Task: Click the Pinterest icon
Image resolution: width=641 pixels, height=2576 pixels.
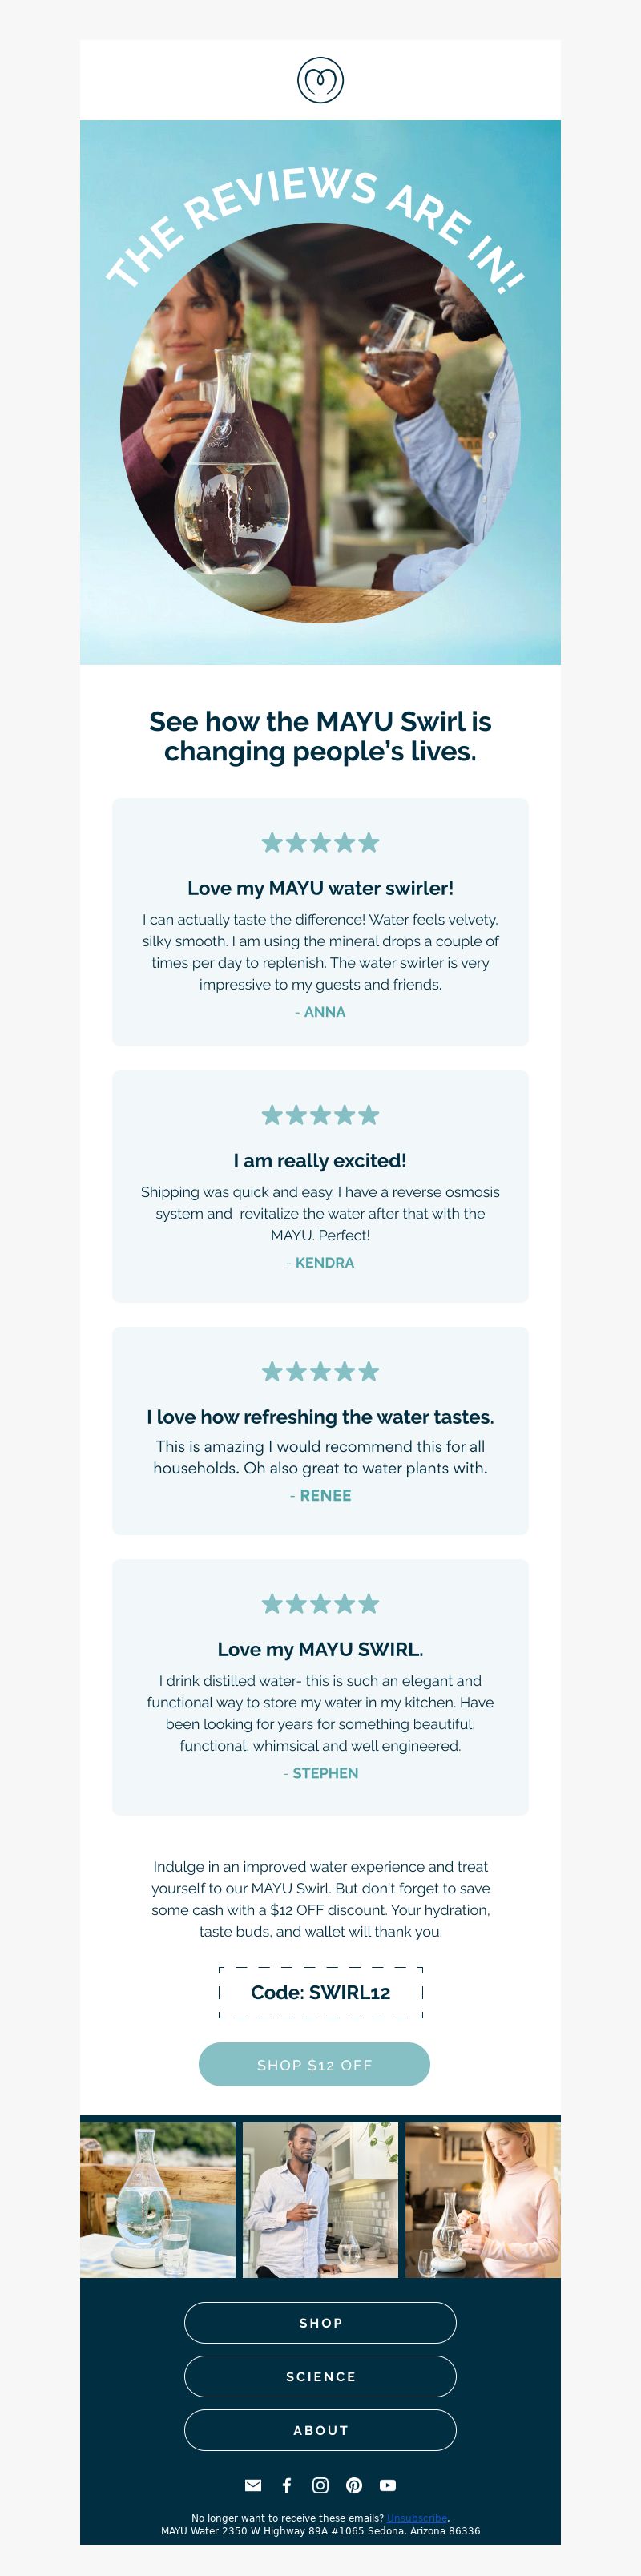Action: tap(354, 2485)
